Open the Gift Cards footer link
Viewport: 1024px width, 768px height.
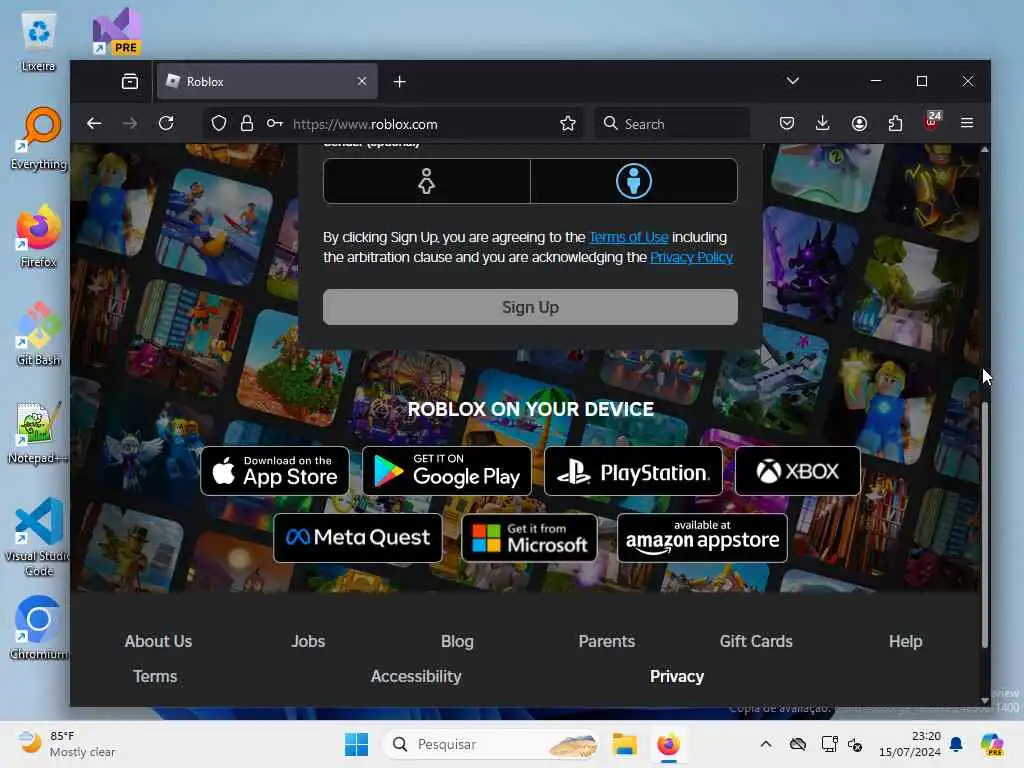756,641
